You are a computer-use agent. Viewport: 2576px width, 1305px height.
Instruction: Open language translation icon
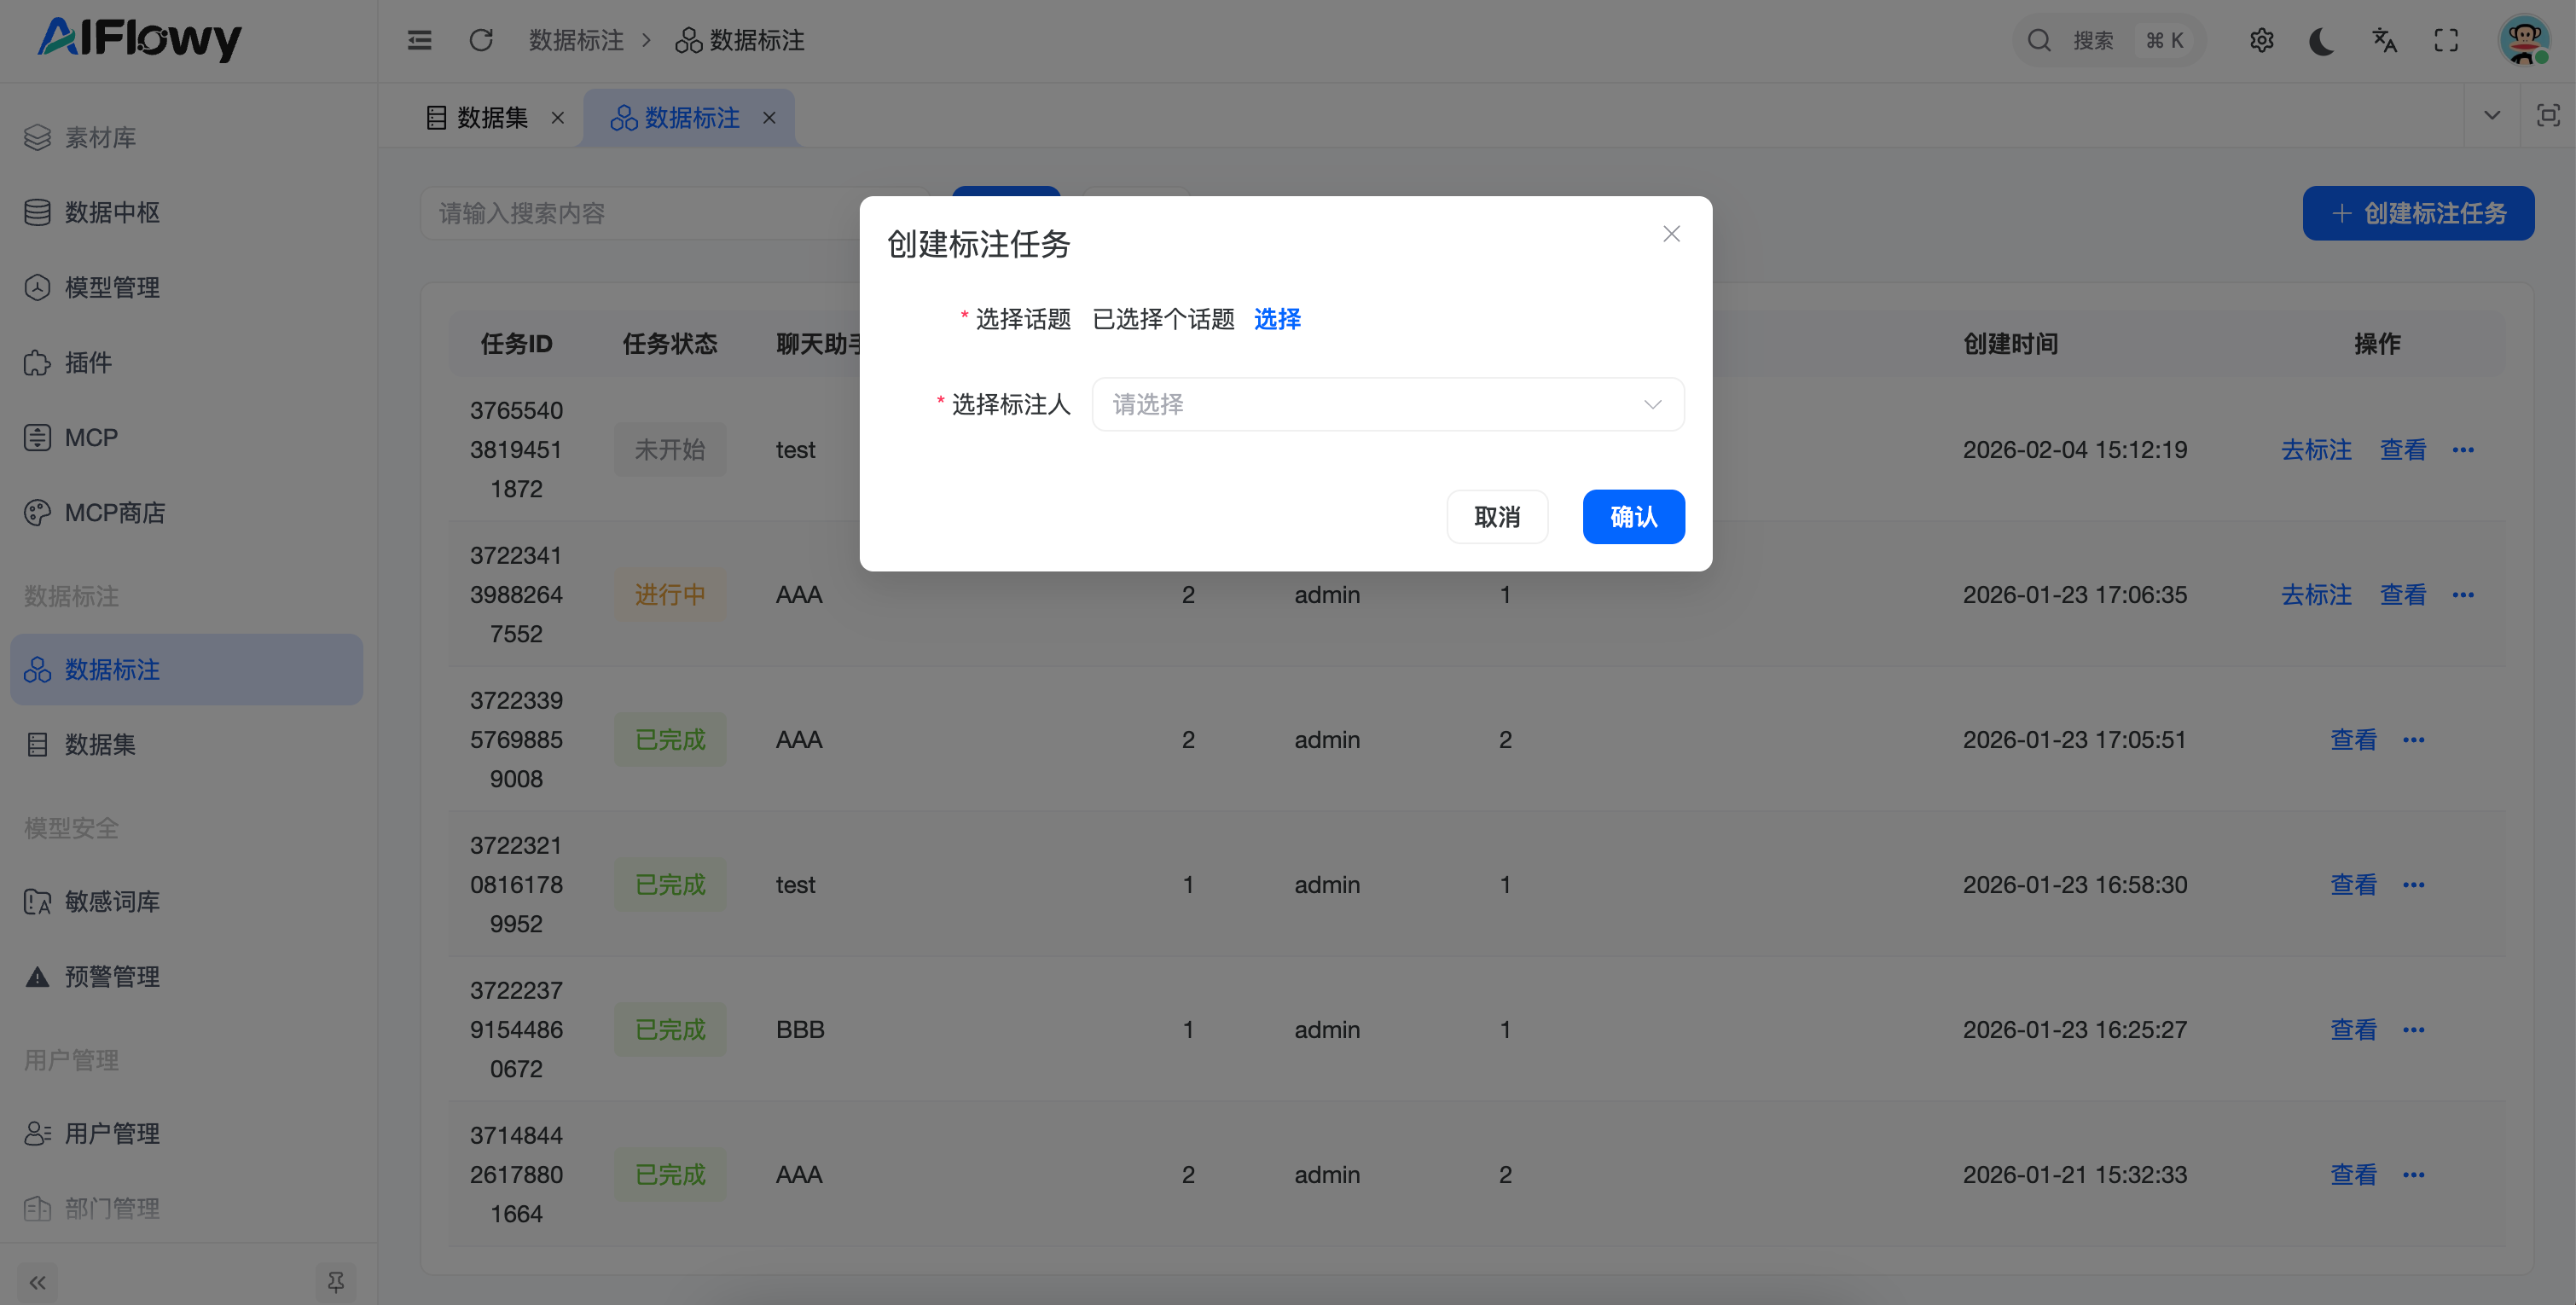pyautogui.click(x=2384, y=41)
